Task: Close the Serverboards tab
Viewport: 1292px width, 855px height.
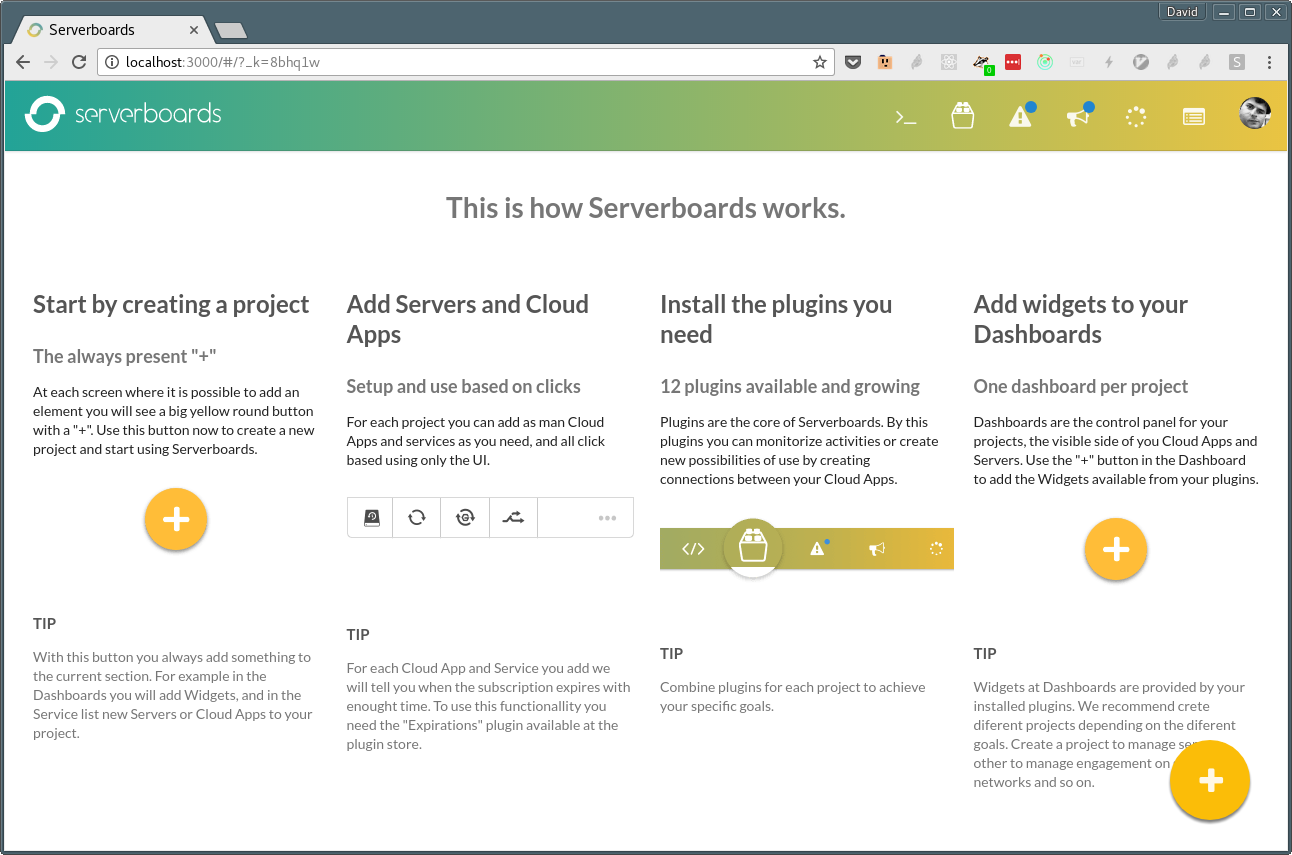Action: [x=196, y=30]
